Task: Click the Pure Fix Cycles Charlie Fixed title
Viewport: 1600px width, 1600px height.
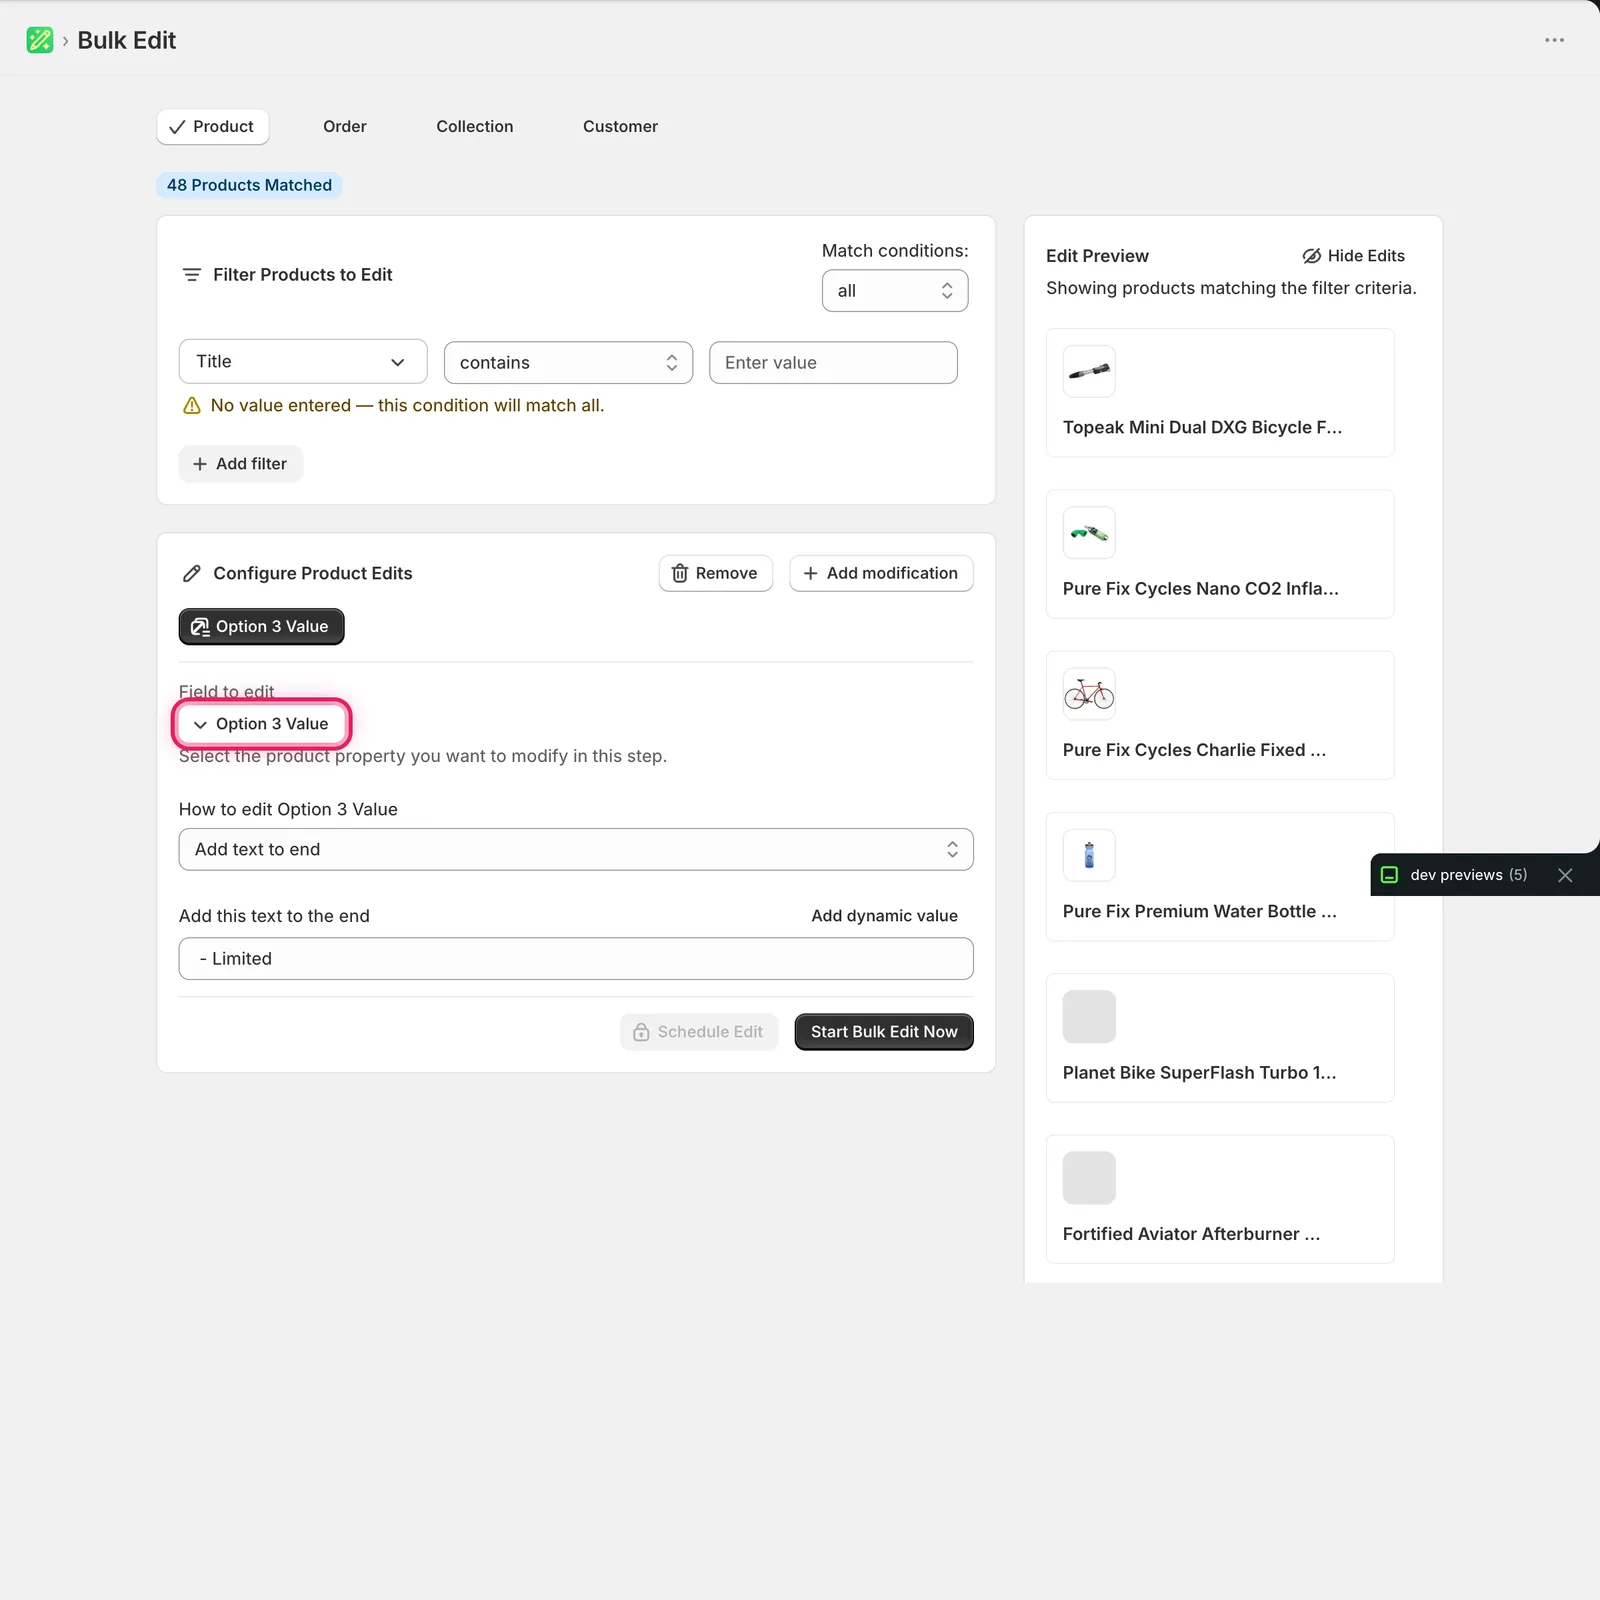Action: 1195,750
